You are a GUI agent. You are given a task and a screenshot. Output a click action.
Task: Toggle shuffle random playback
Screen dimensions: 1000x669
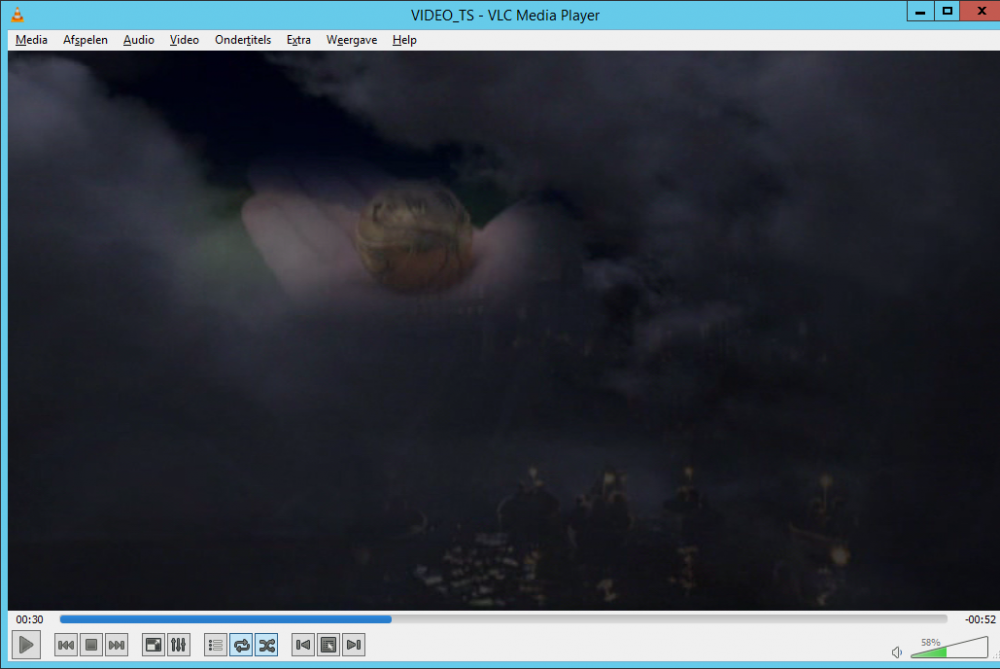pos(266,645)
